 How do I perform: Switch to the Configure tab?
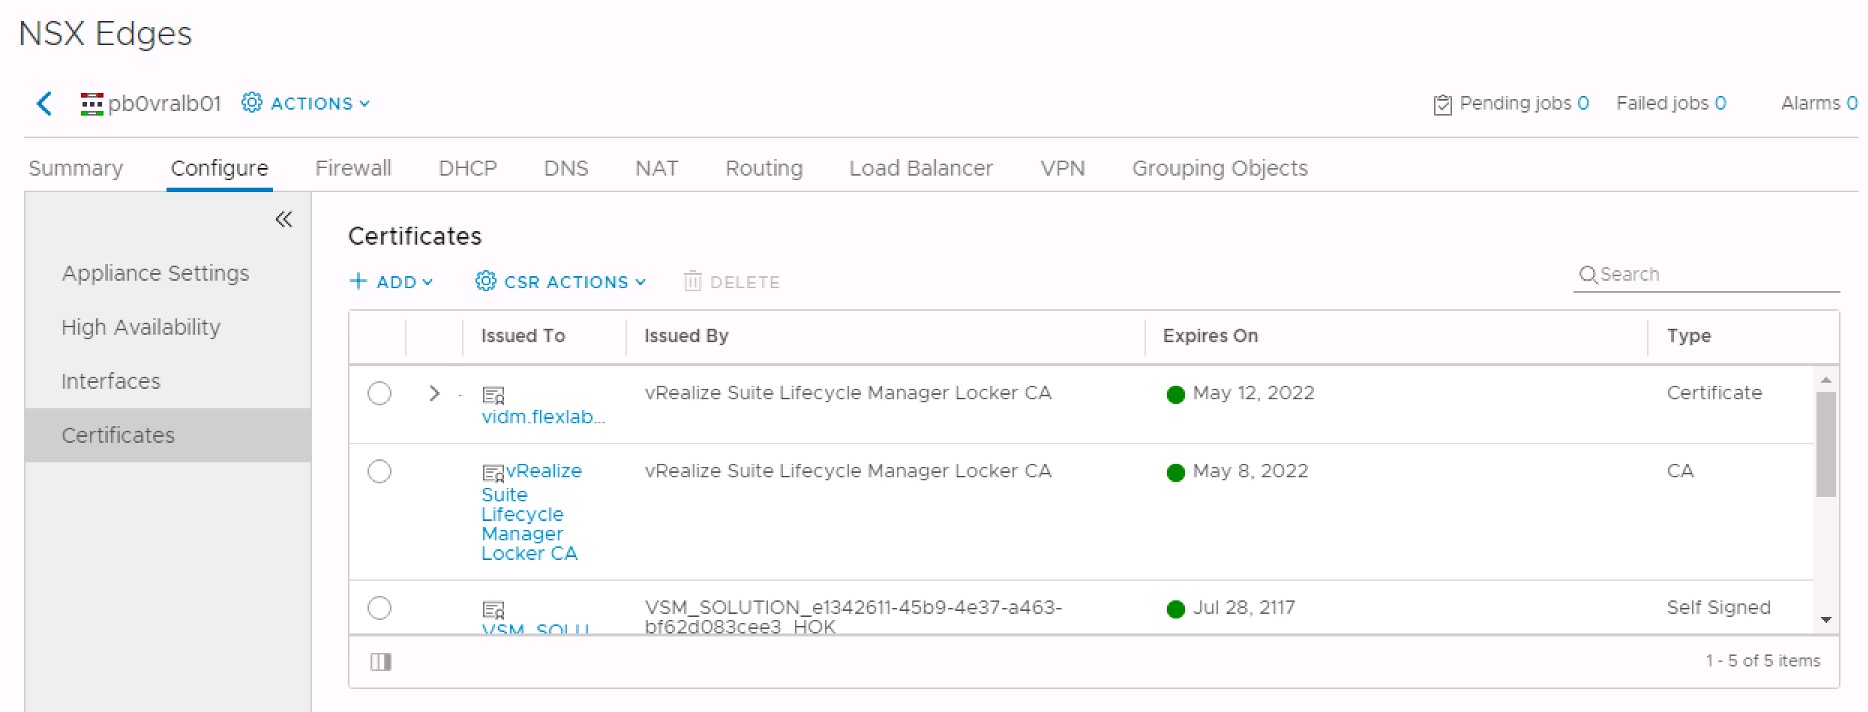click(219, 168)
